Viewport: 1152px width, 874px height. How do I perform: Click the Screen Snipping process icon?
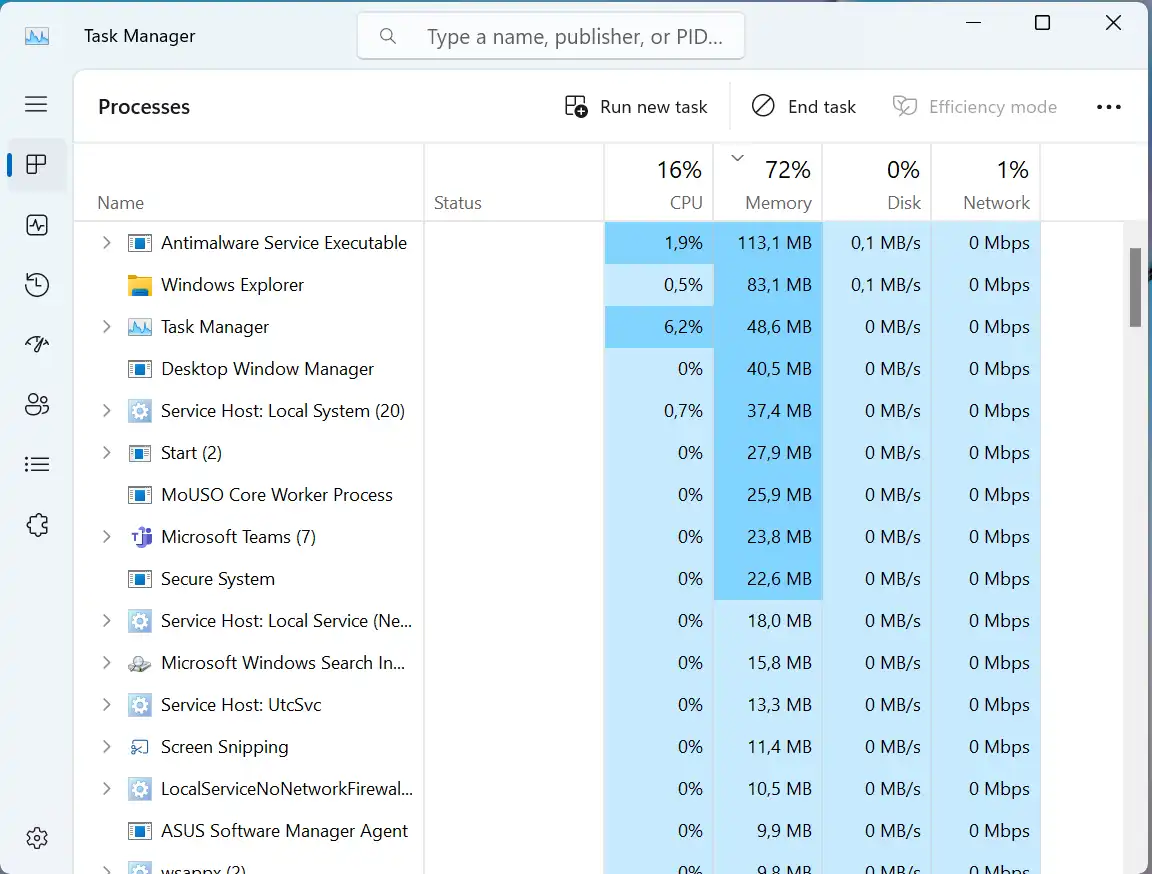pyautogui.click(x=140, y=747)
